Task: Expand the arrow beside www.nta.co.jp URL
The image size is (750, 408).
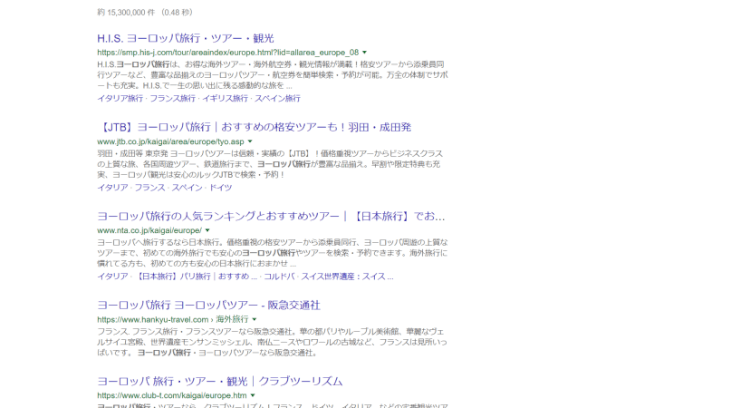Action: (x=208, y=231)
